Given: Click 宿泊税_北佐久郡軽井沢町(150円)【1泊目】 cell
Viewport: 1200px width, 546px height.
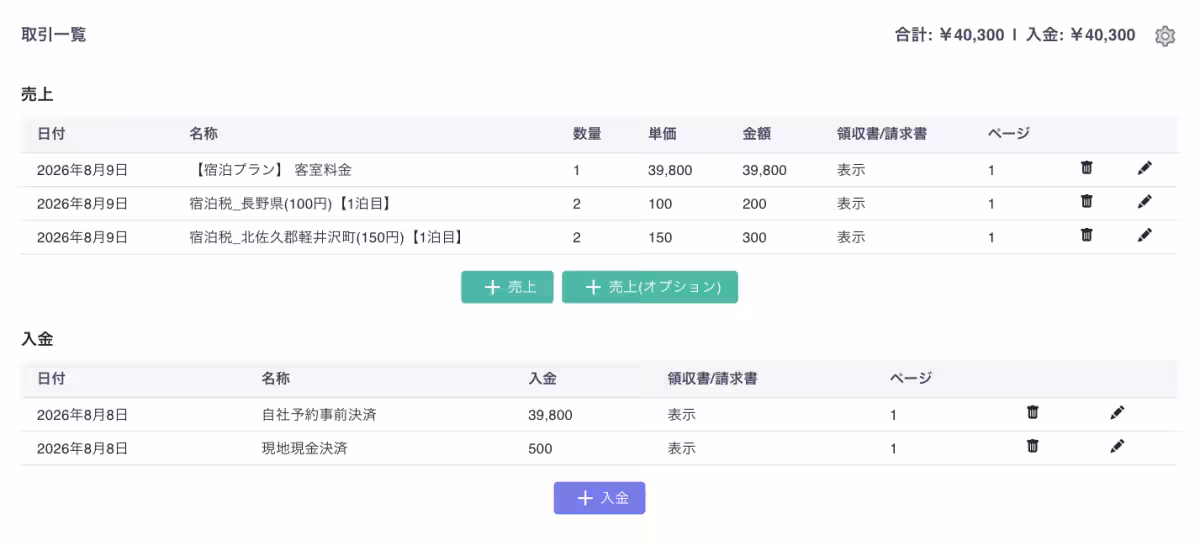Looking at the screenshot, I should coord(326,238).
